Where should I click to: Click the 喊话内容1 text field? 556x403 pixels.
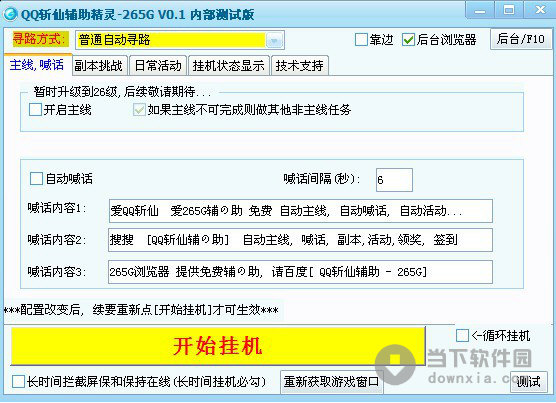click(301, 211)
